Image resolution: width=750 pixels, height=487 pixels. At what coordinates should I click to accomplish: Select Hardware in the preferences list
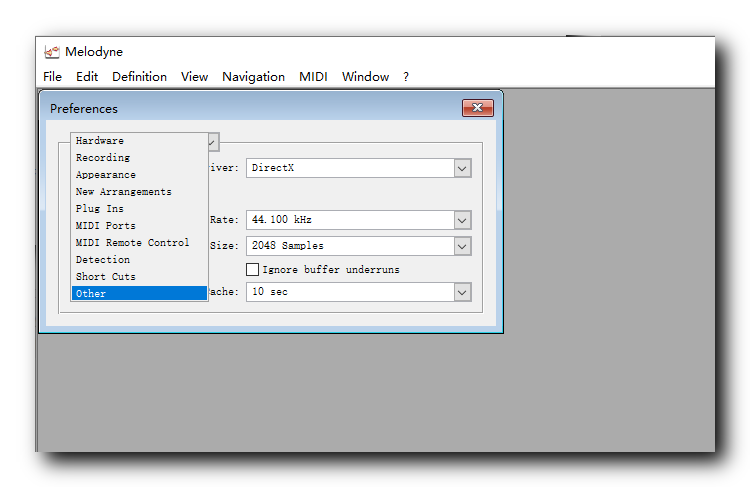click(139, 141)
